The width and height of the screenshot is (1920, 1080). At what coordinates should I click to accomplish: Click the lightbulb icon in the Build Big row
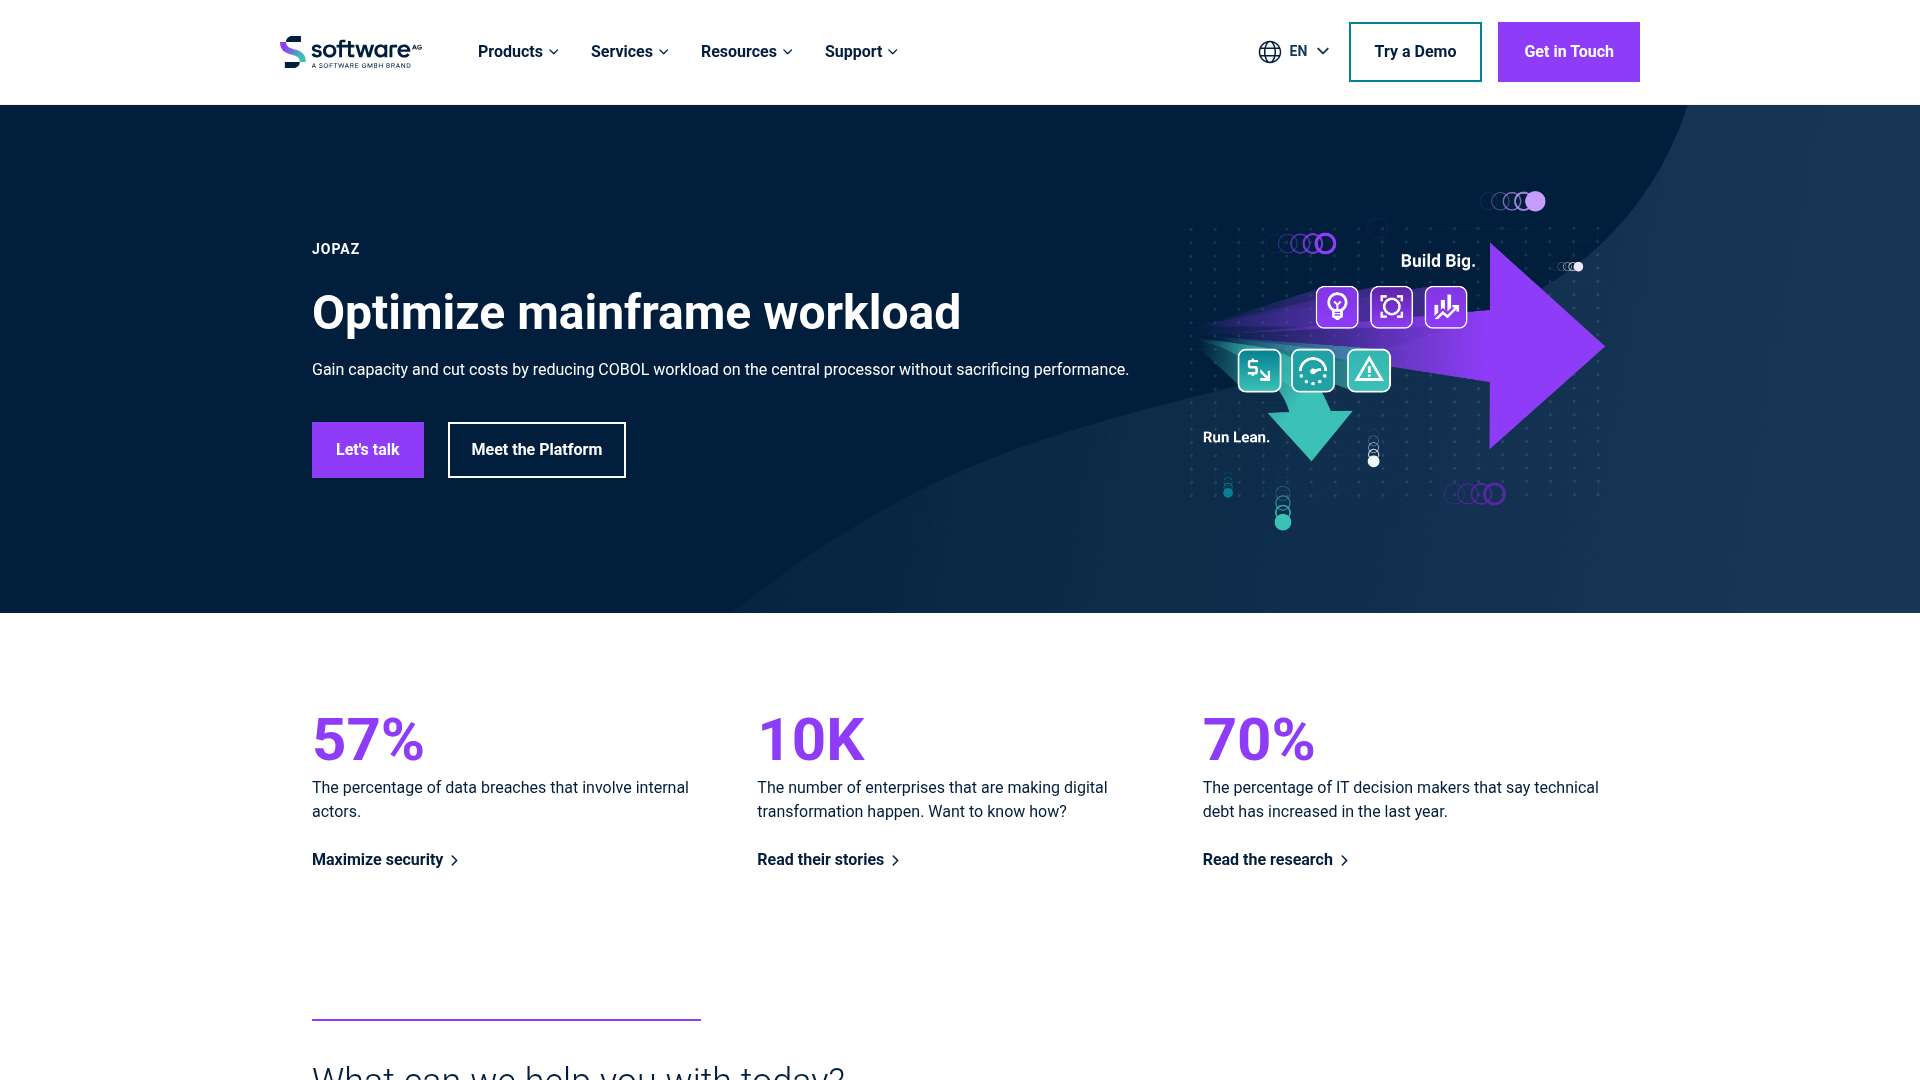pyautogui.click(x=1337, y=307)
